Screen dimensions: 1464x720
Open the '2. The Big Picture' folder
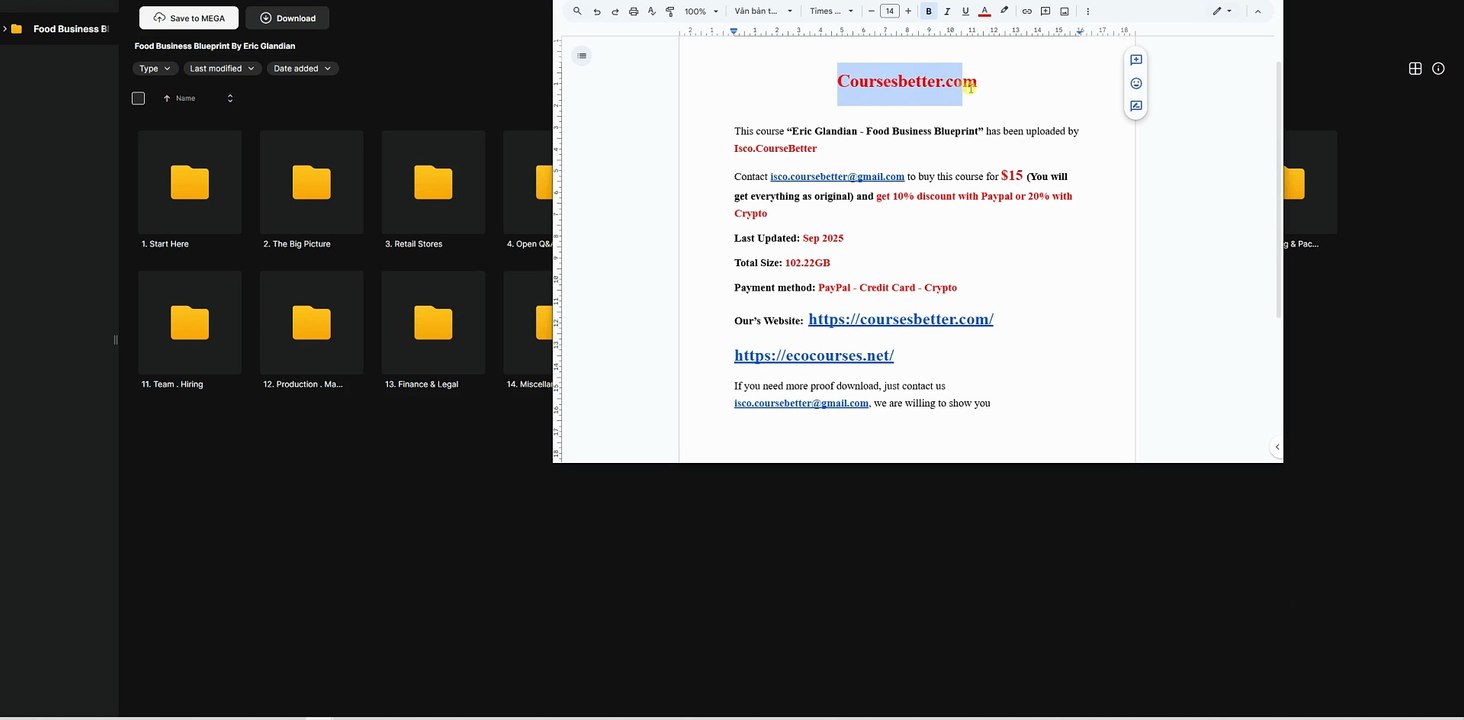(x=312, y=190)
